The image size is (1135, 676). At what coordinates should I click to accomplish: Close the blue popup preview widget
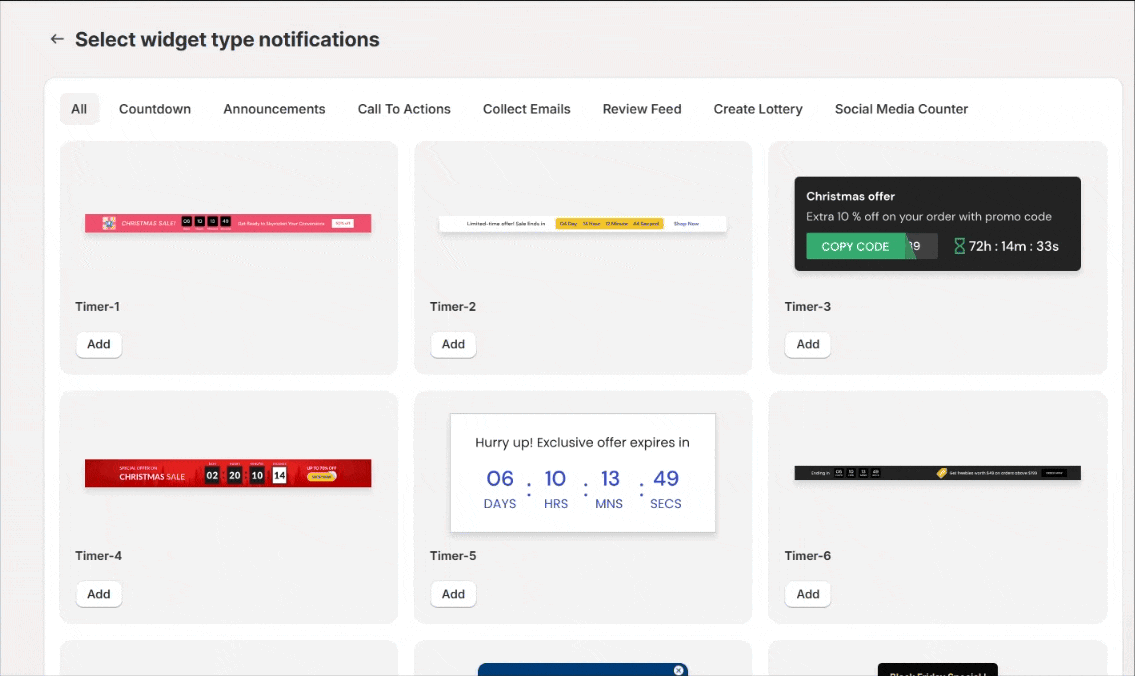coord(679,670)
